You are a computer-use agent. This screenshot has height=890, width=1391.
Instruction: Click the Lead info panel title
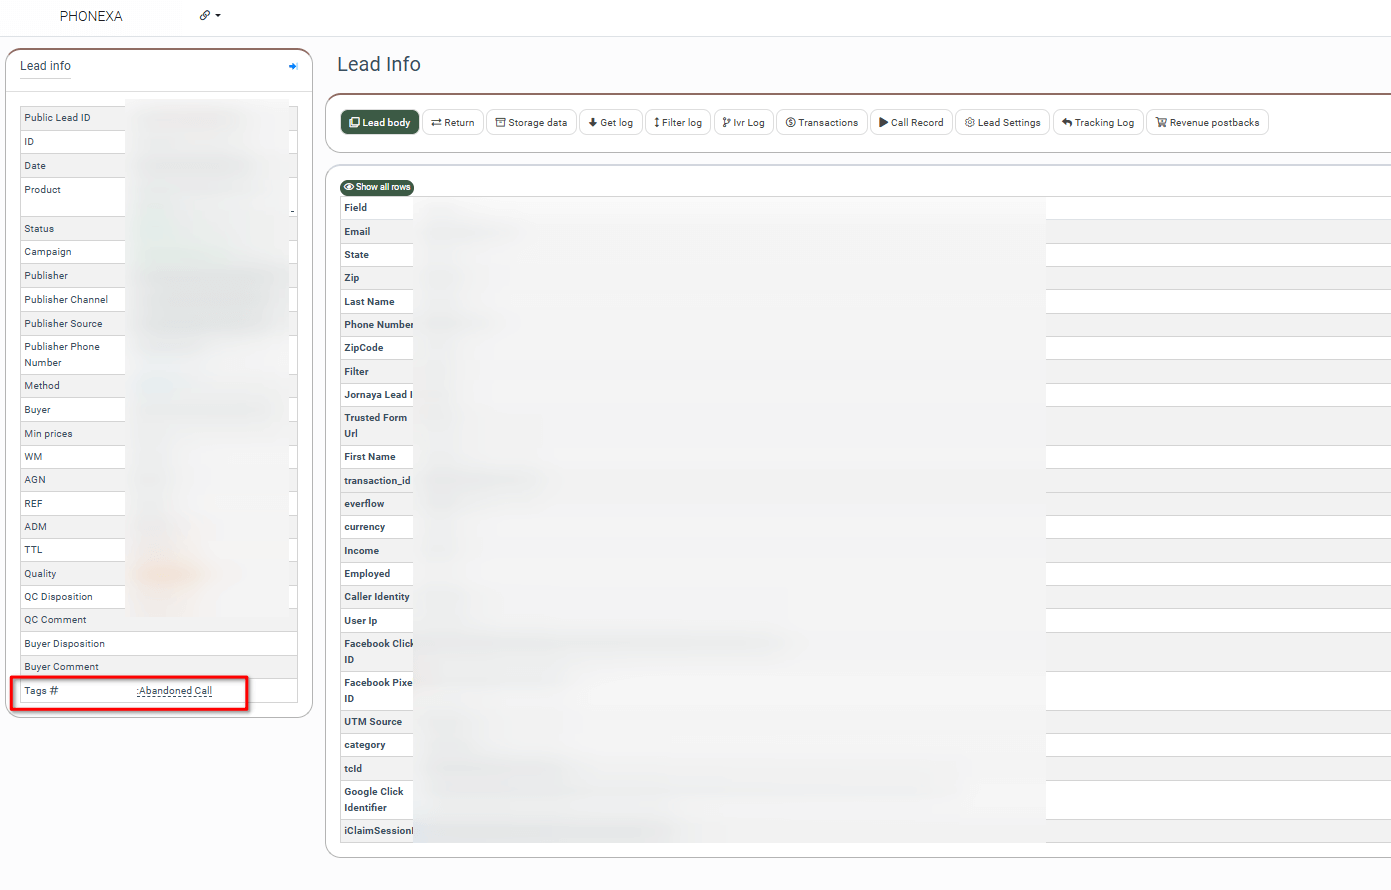tap(46, 66)
